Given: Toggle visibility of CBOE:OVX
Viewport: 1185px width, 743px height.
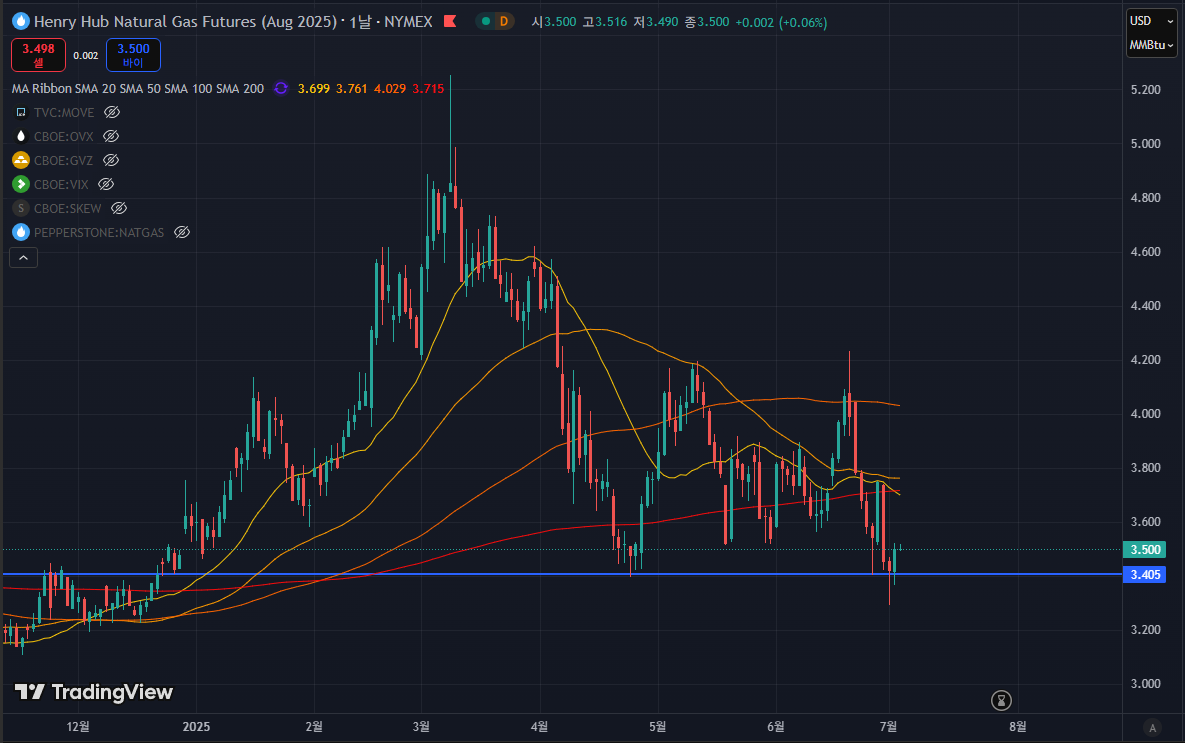Looking at the screenshot, I should pos(111,136).
